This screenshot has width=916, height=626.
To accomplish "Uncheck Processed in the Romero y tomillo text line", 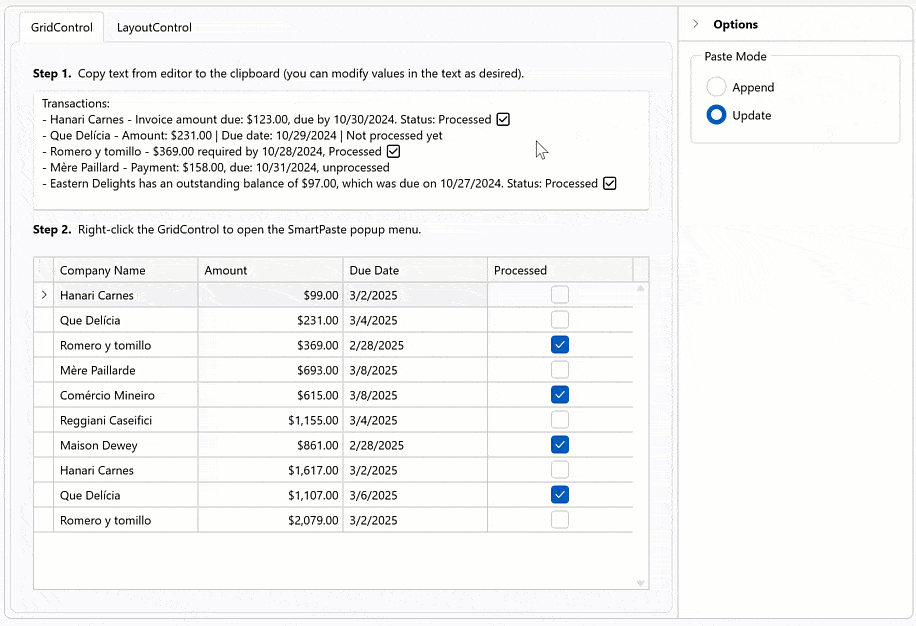I will tap(393, 151).
